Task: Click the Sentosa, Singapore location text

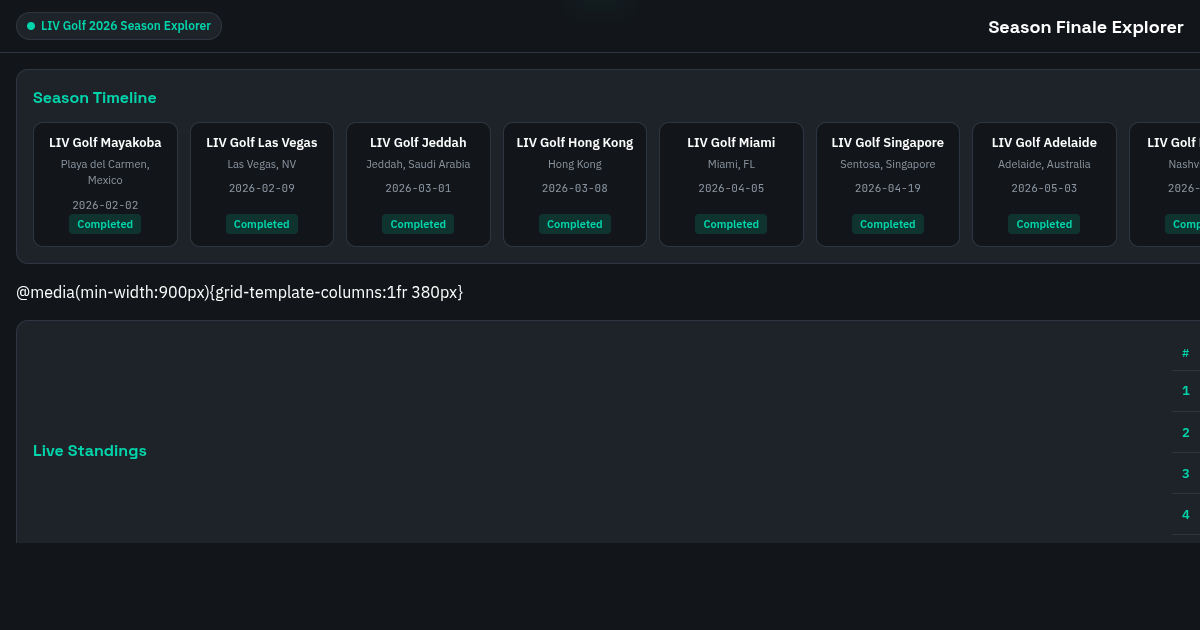Action: [888, 164]
